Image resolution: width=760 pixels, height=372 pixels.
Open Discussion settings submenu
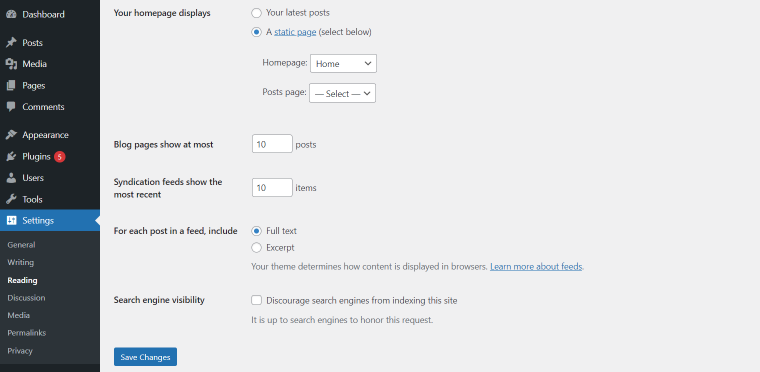26,298
